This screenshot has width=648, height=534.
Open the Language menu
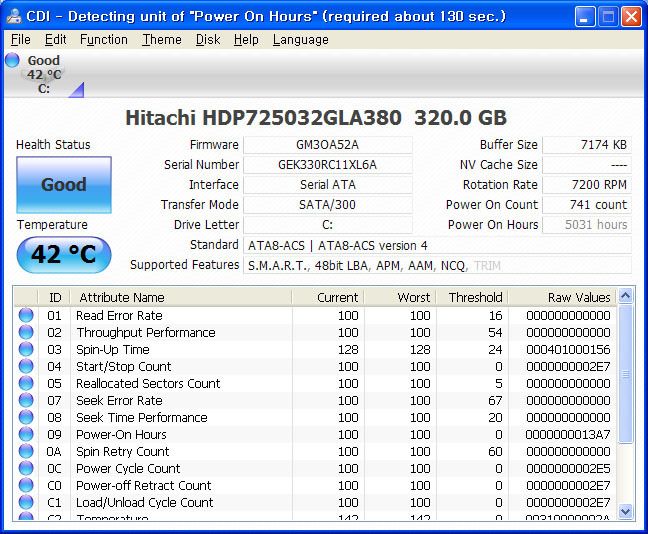[300, 40]
